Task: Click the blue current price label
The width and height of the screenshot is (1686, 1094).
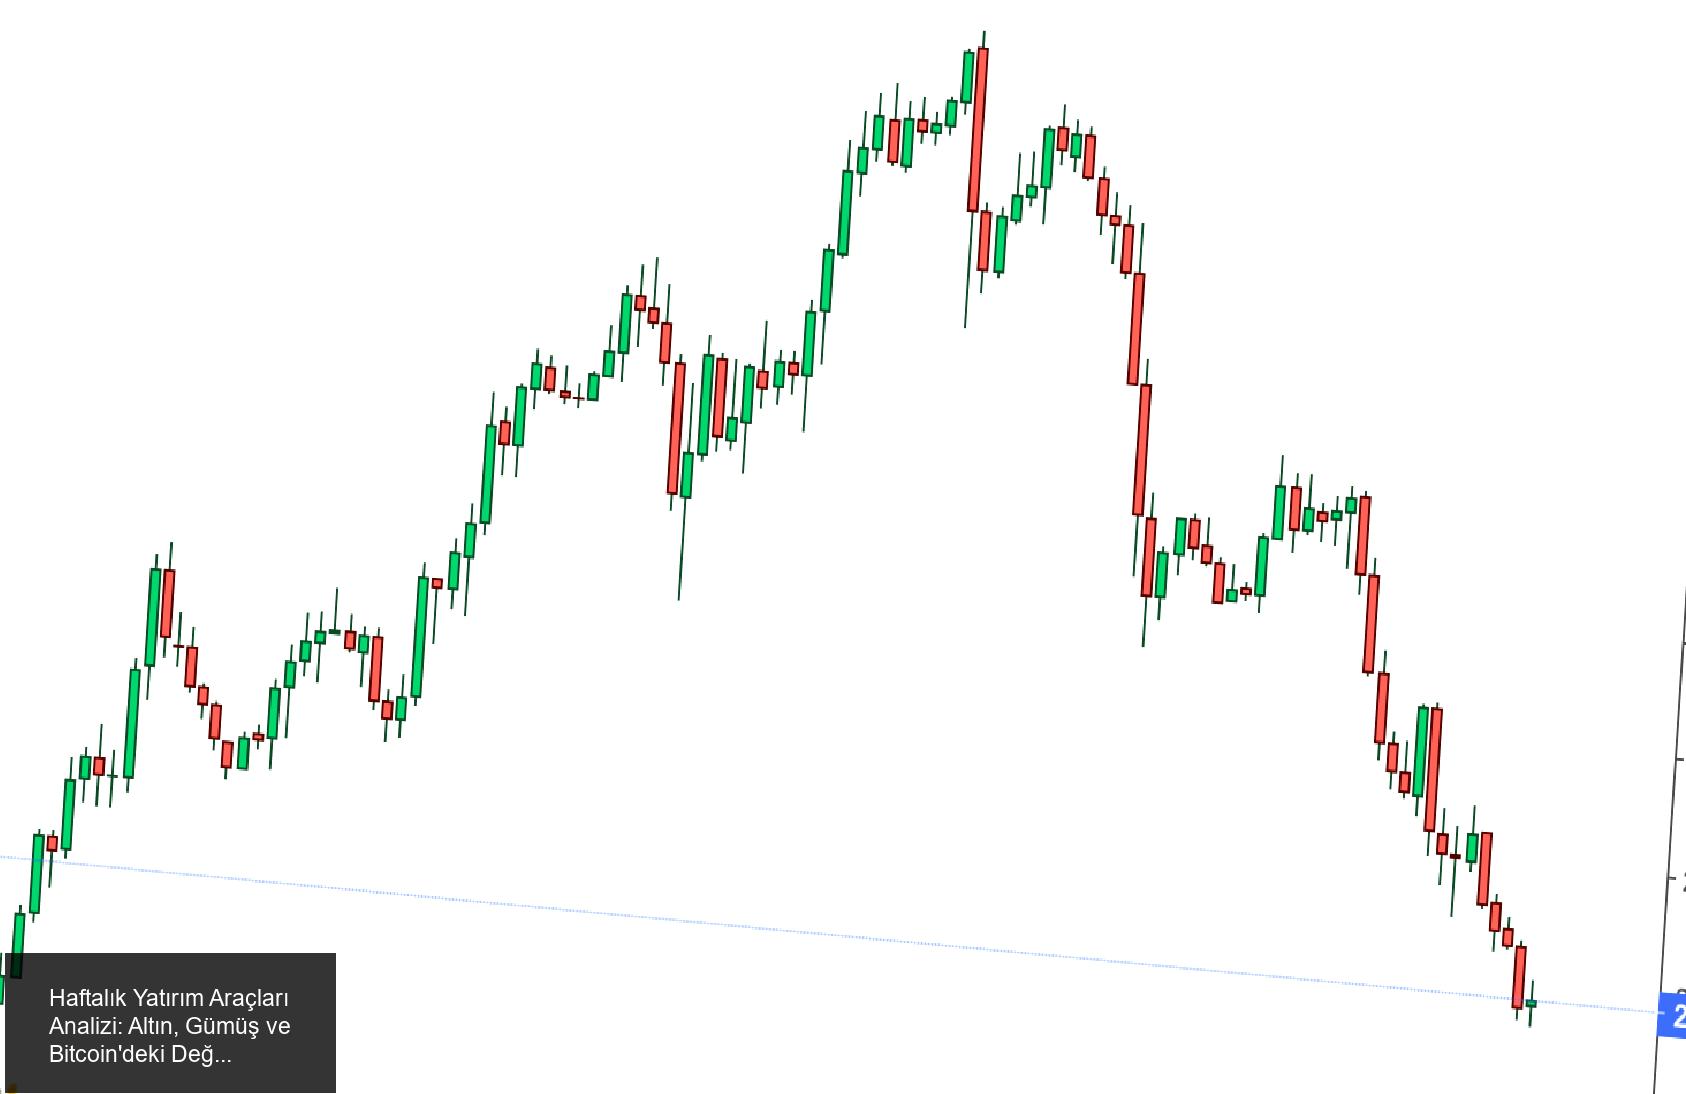Action: pyautogui.click(x=1672, y=1017)
